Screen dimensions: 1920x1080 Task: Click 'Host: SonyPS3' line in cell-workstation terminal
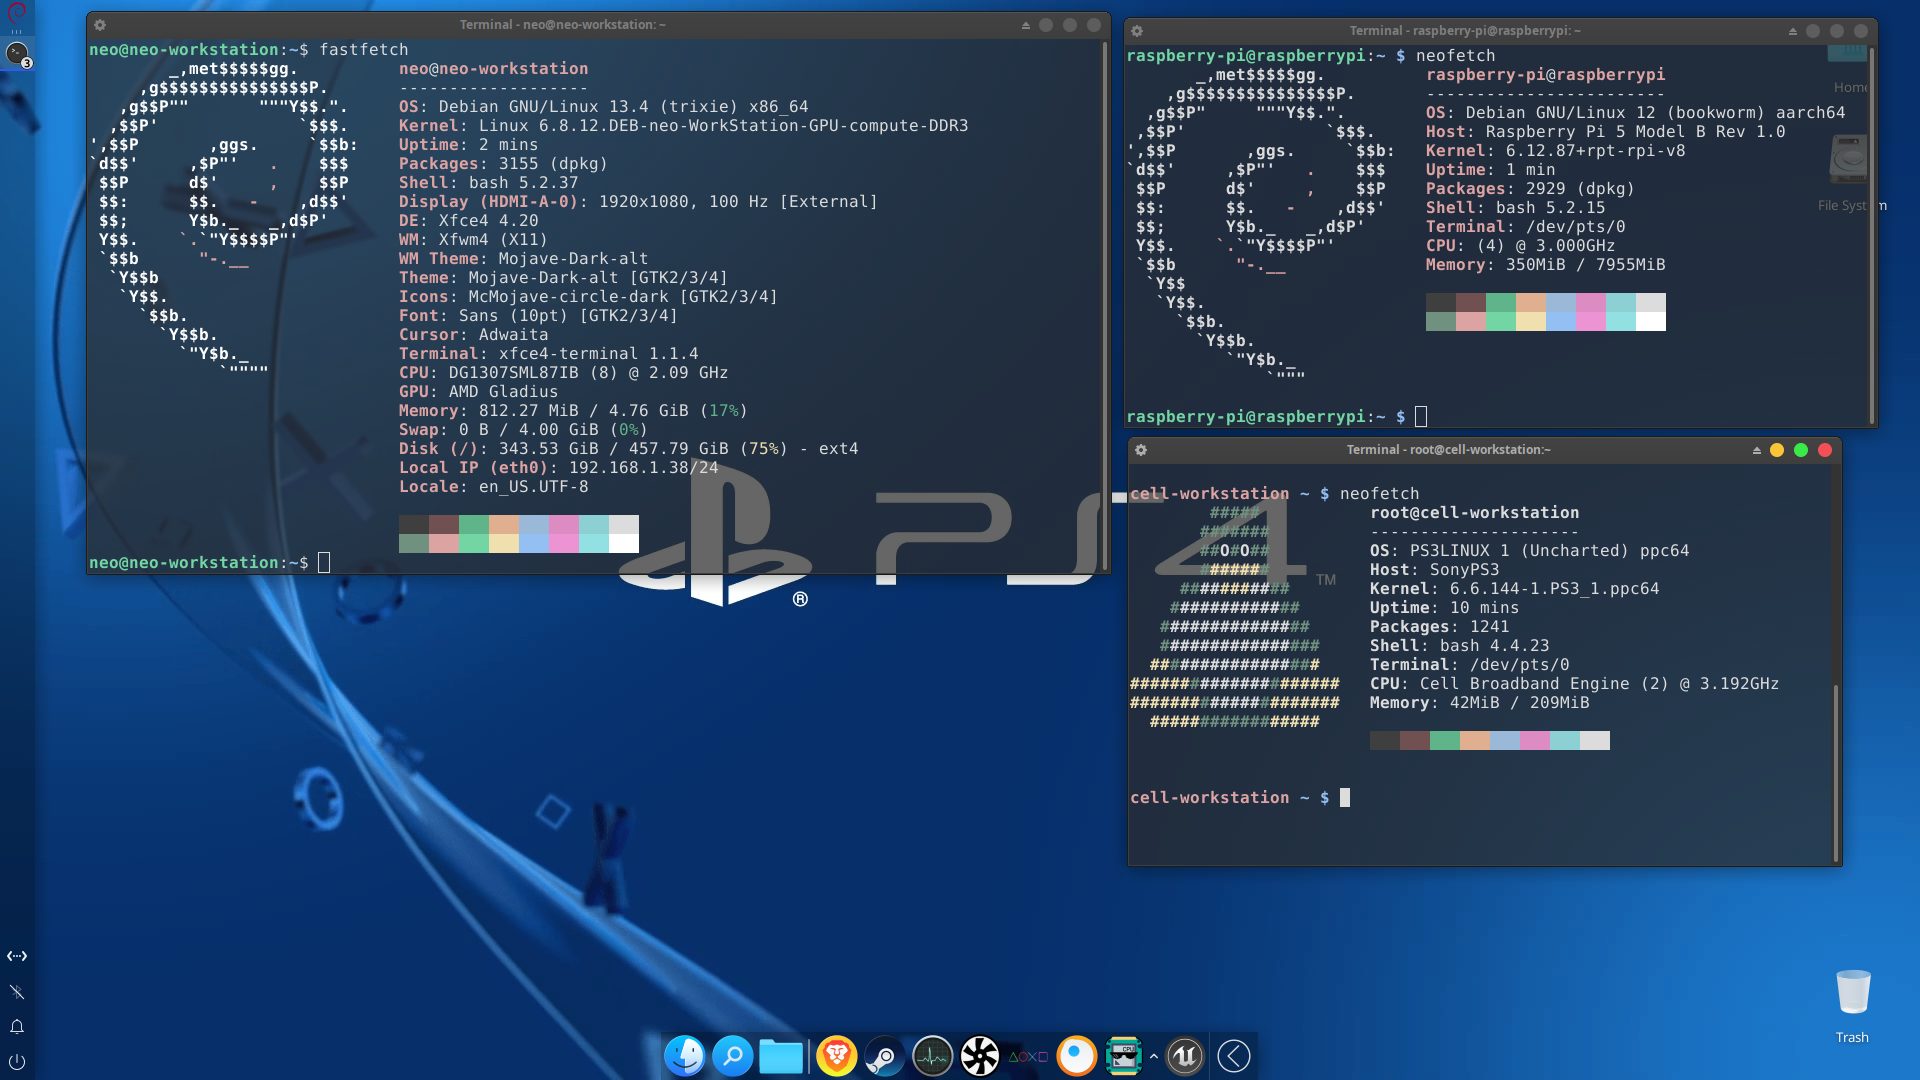pos(1434,570)
